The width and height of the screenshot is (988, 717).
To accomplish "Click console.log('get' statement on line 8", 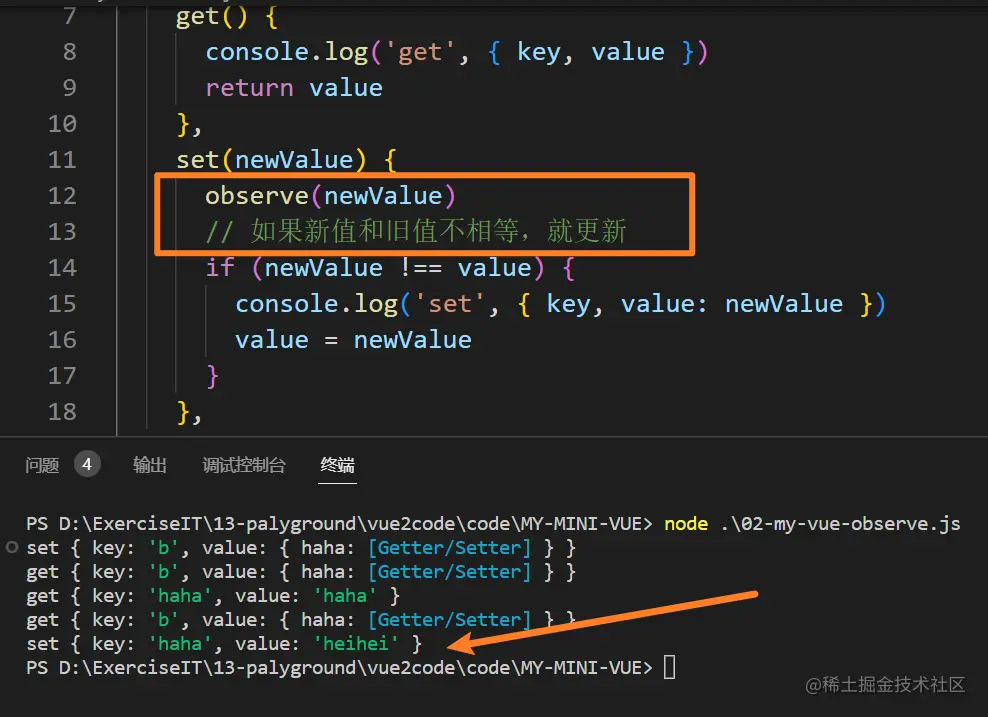I will 457,52.
